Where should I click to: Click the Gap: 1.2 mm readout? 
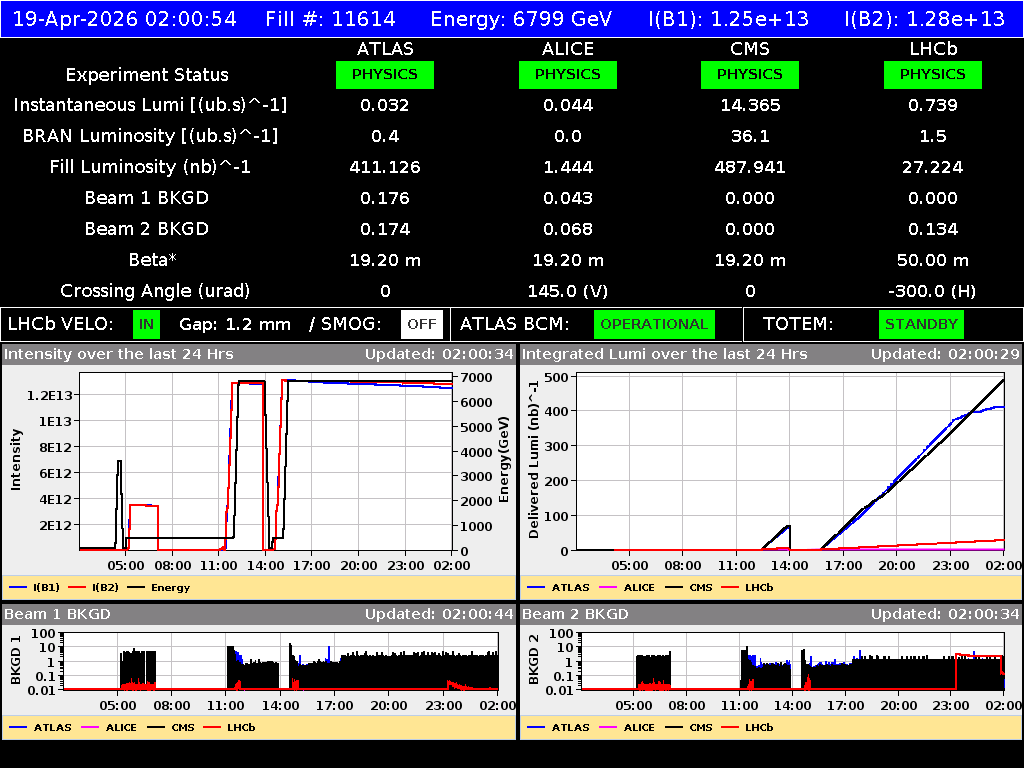(x=235, y=324)
